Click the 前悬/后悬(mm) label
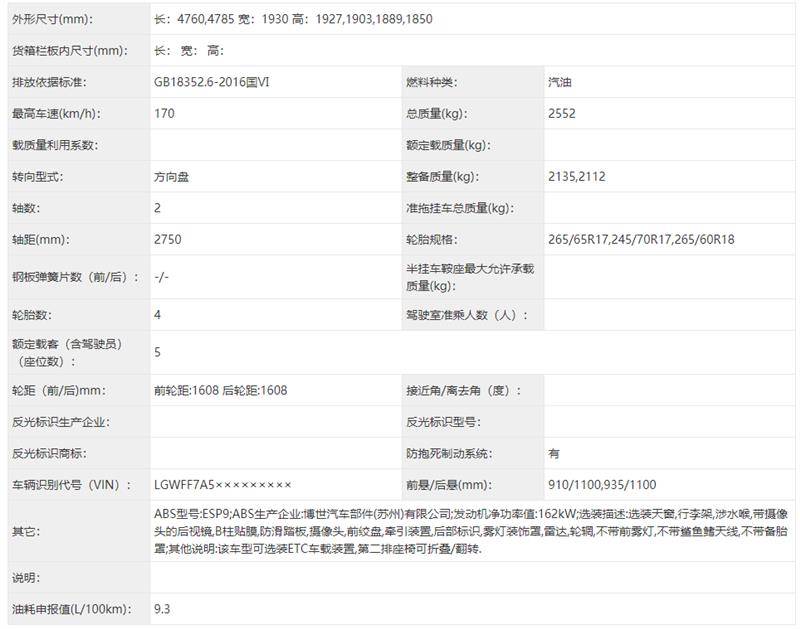Screen dimensions: 800x629 (449, 485)
